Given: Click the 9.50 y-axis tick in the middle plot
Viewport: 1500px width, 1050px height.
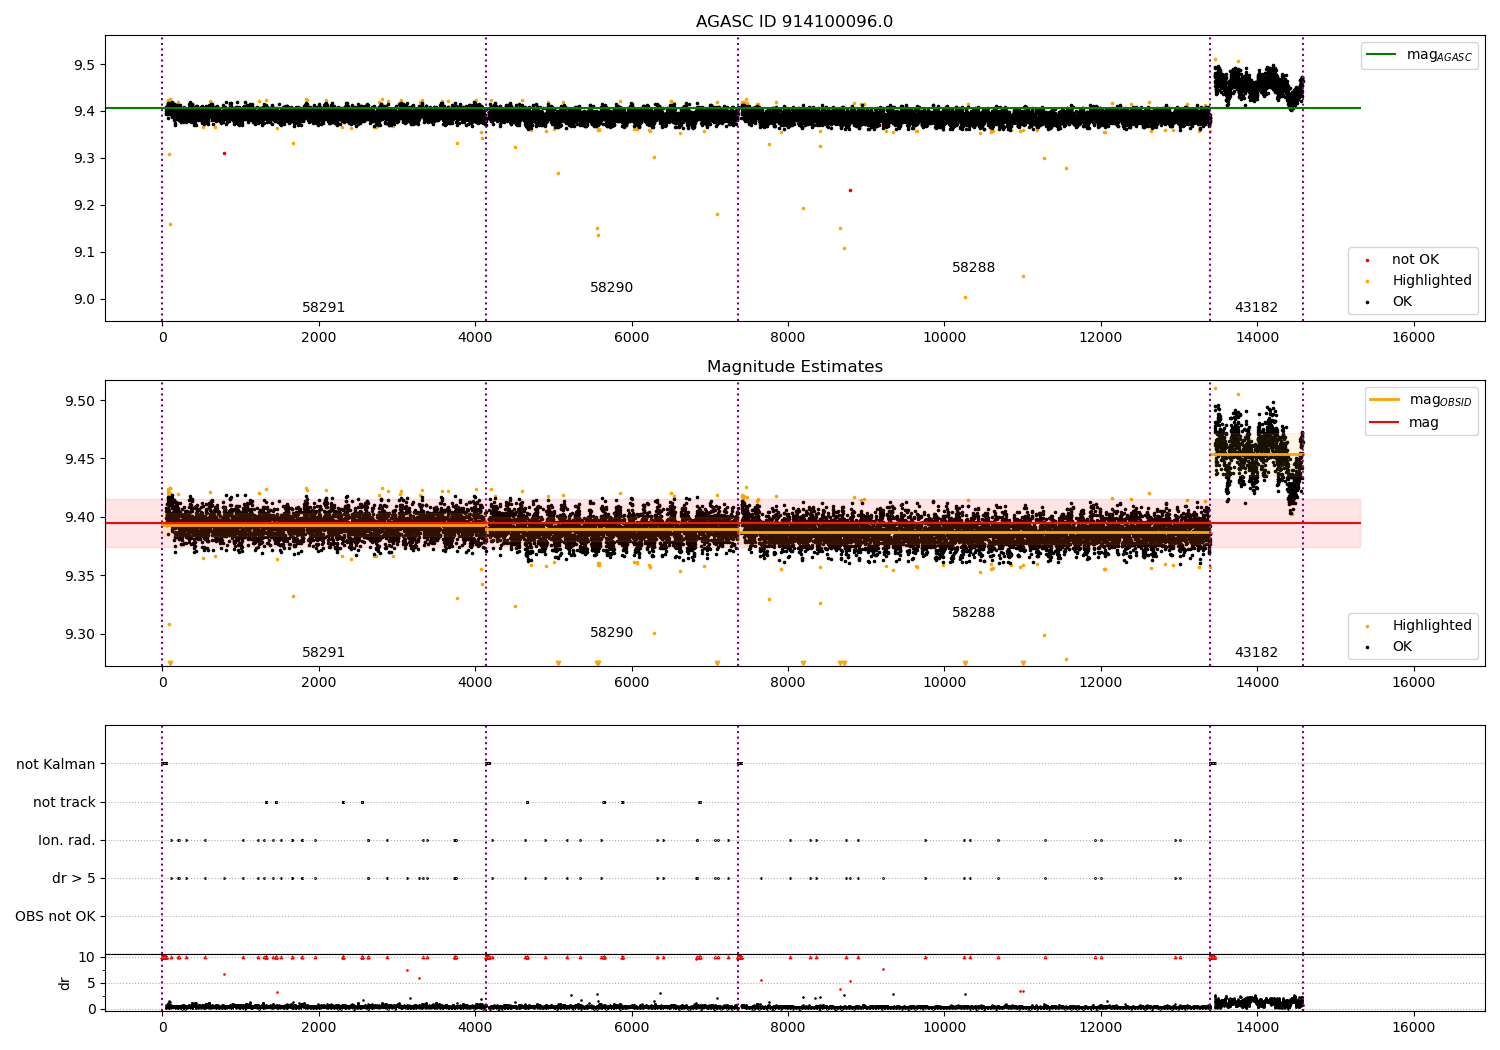Looking at the screenshot, I should (x=80, y=401).
